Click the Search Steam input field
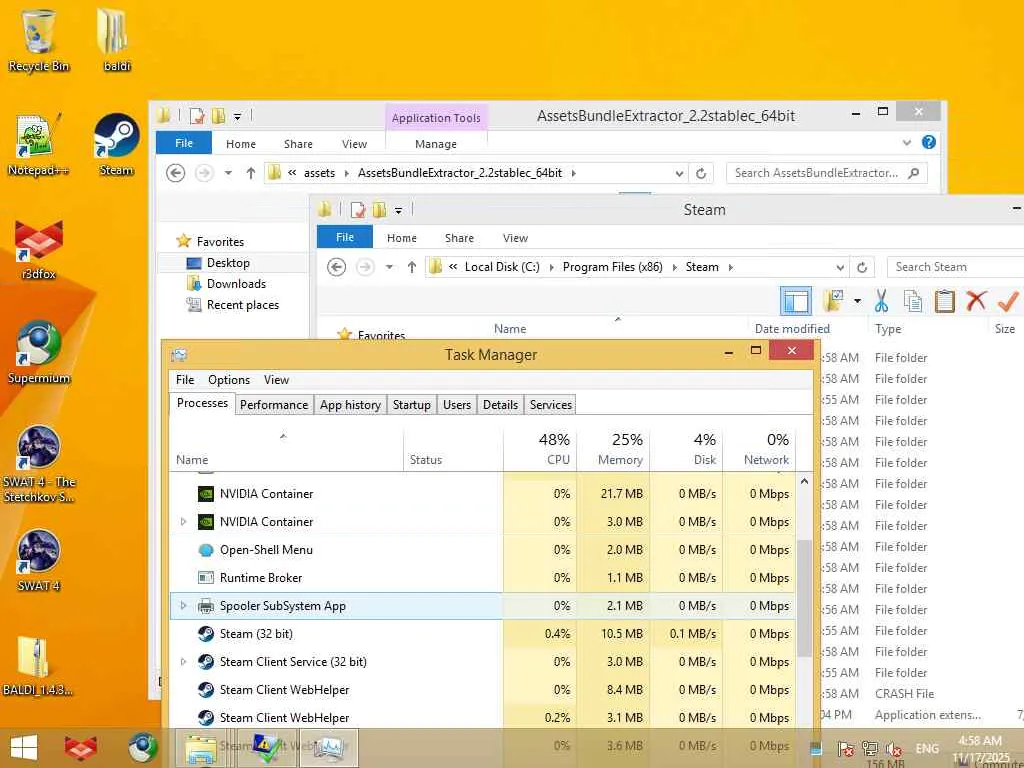Viewport: 1024px width, 768px height. (955, 267)
